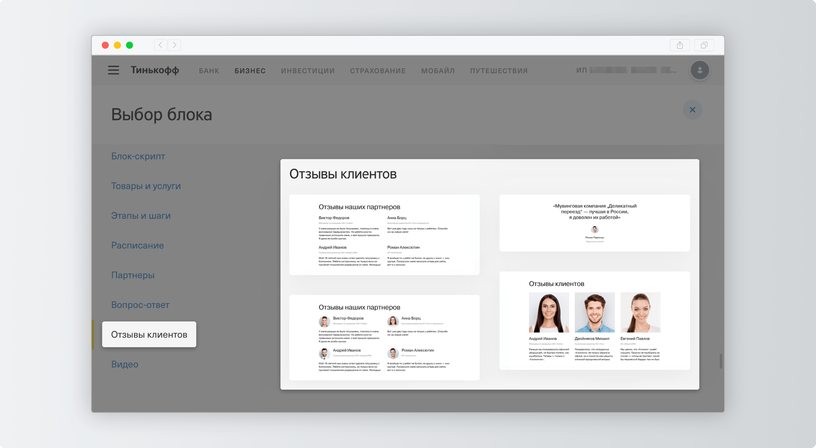Open the ПУТЕШЕСТВИЯ navigation item
Viewport: 816px width, 448px height.
[499, 71]
